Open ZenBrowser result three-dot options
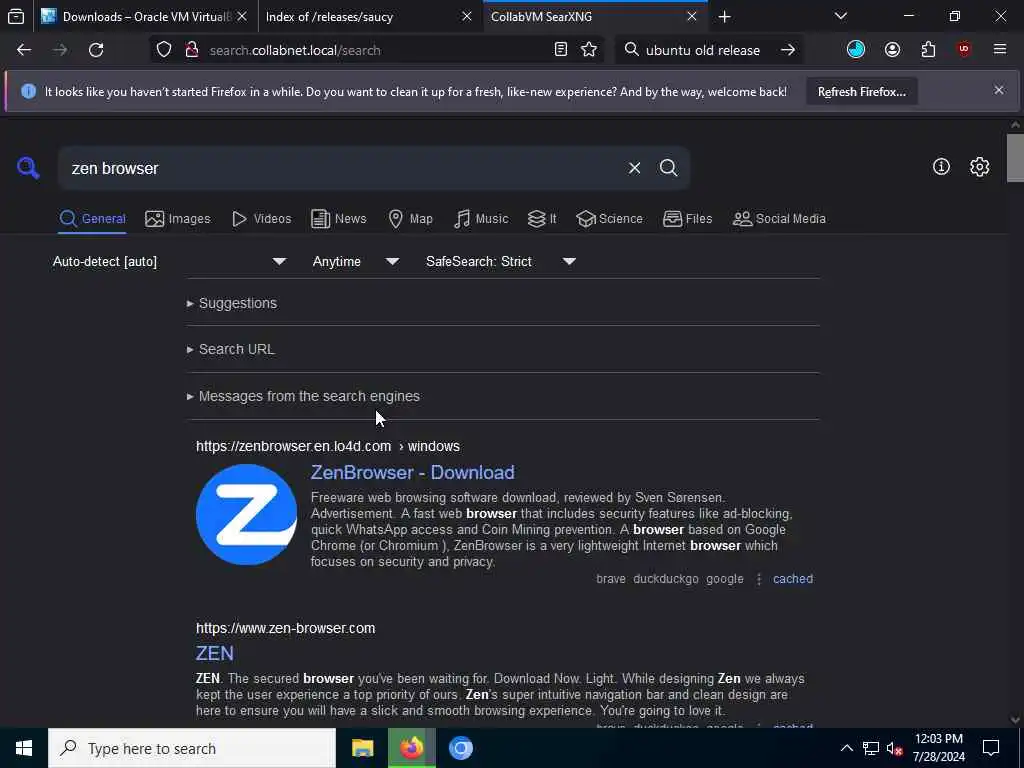The width and height of the screenshot is (1024, 768). [x=758, y=579]
